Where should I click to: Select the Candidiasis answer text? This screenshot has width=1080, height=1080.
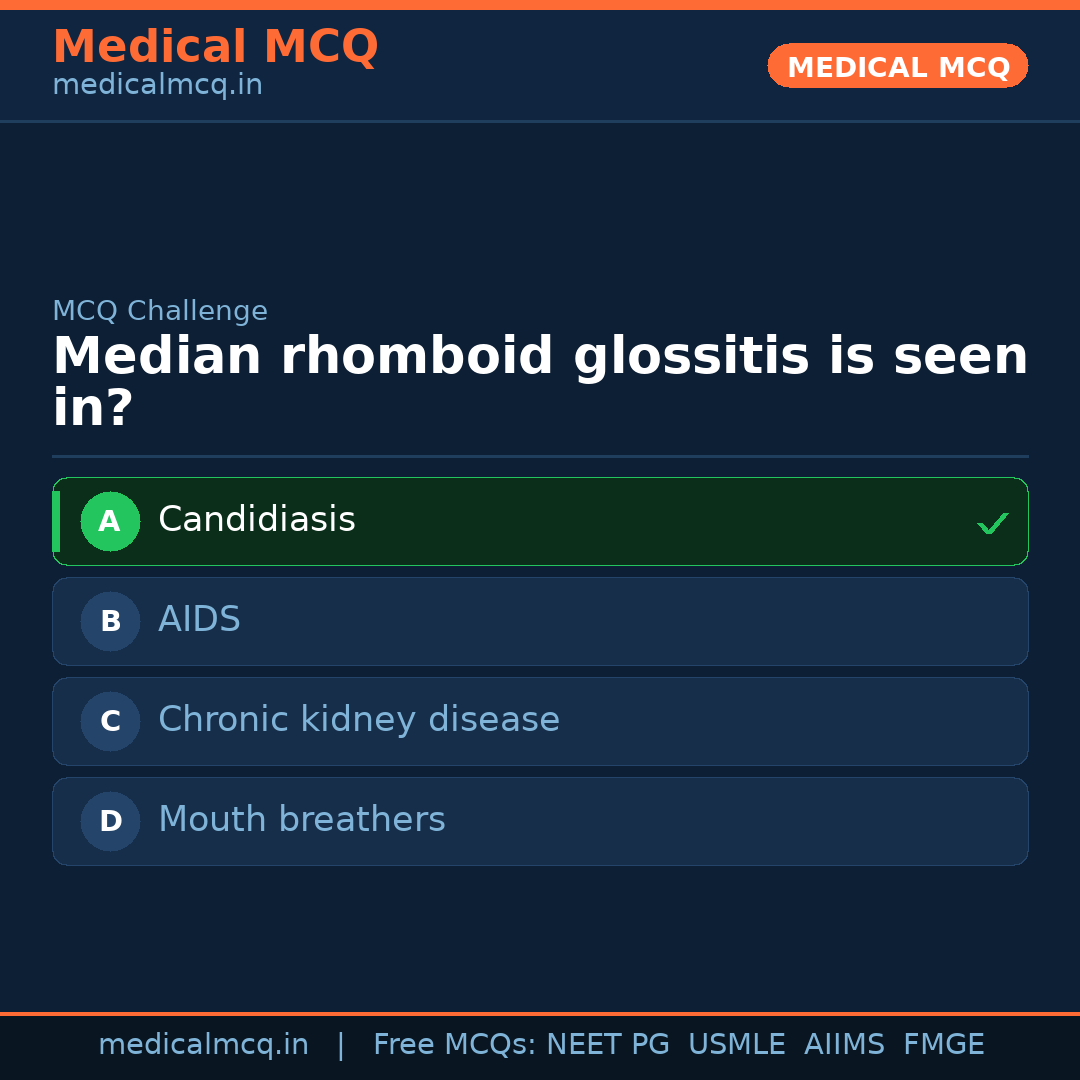pyautogui.click(x=257, y=520)
